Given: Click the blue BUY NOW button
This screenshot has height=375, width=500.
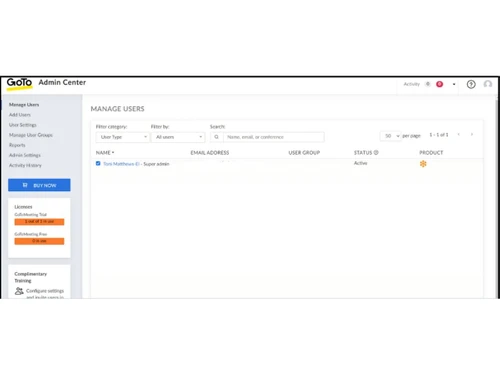Looking at the screenshot, I should pos(39,185).
